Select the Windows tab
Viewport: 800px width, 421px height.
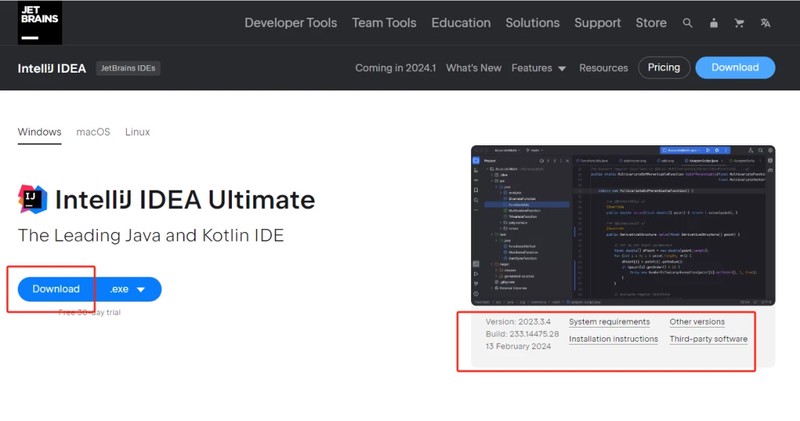pos(39,132)
